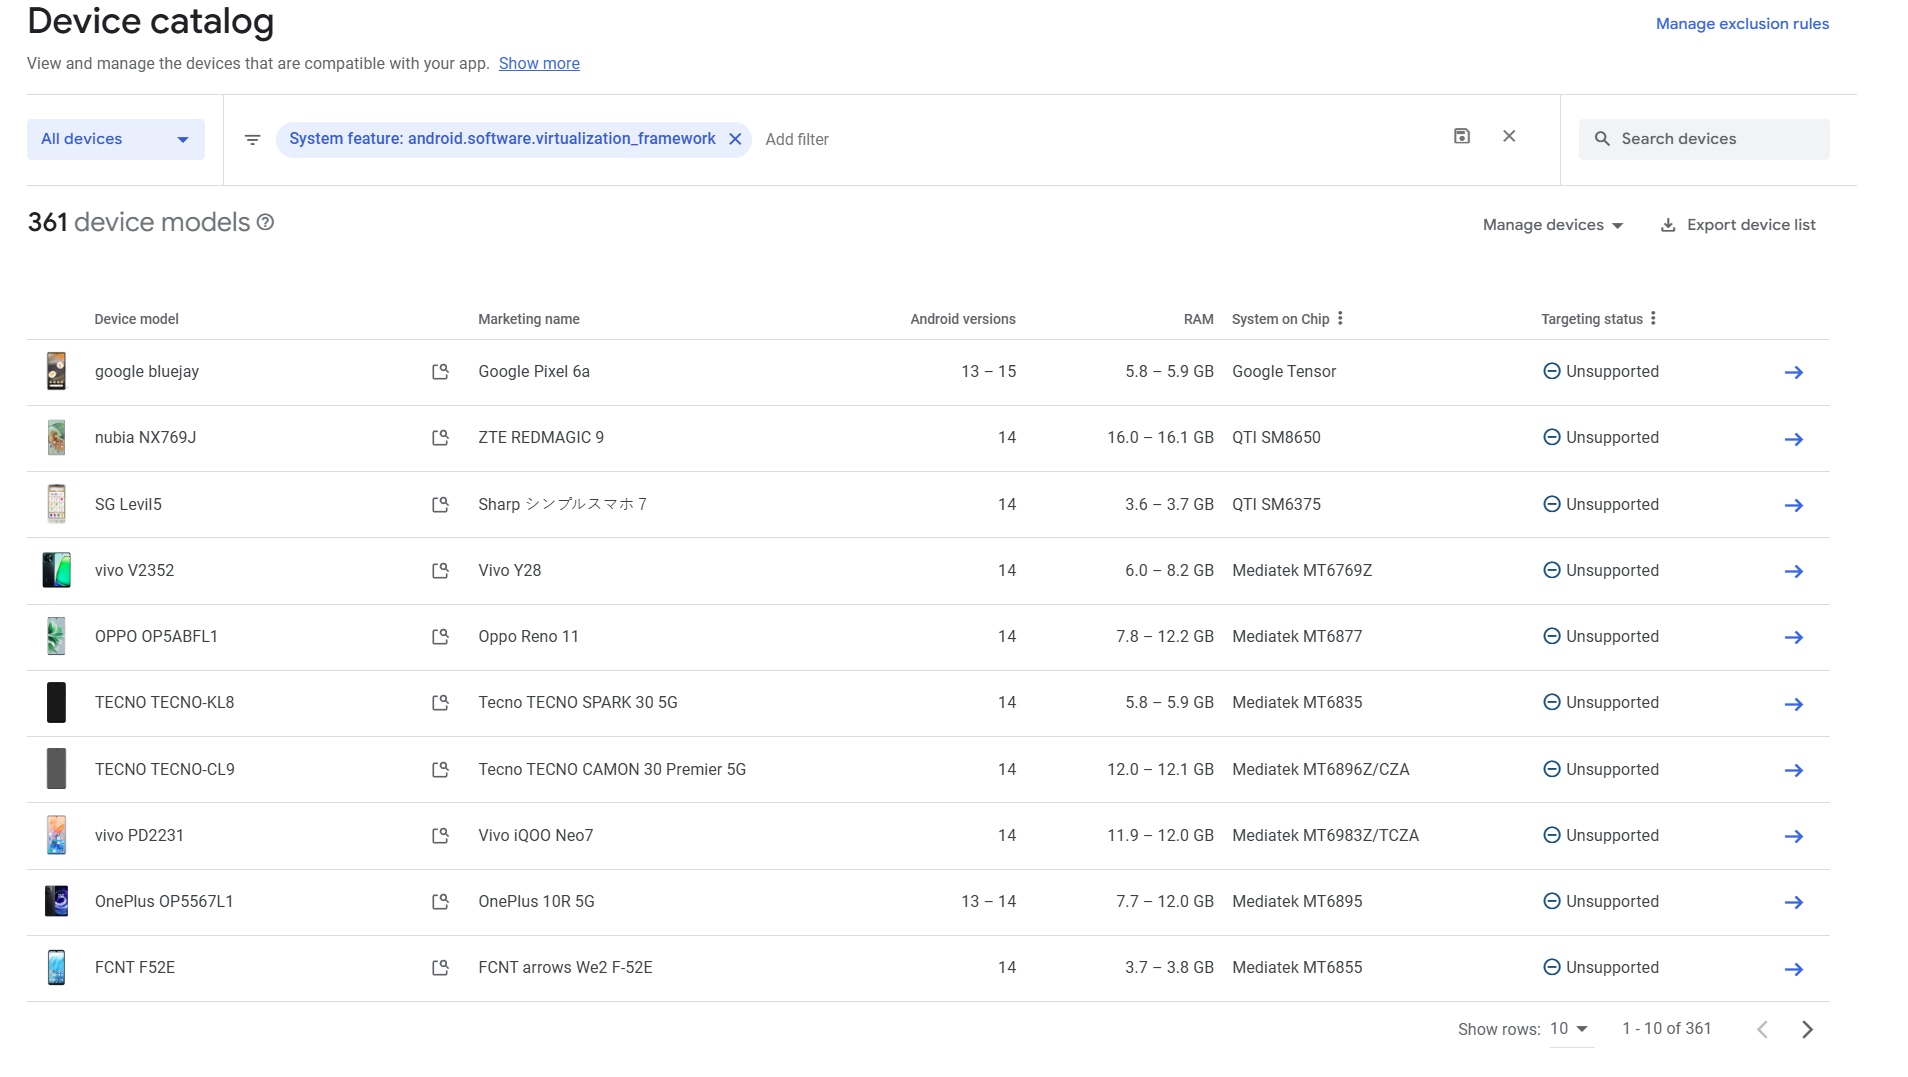Open Google Pixel 6a details arrow
The width and height of the screenshot is (1908, 1077).
click(1793, 372)
